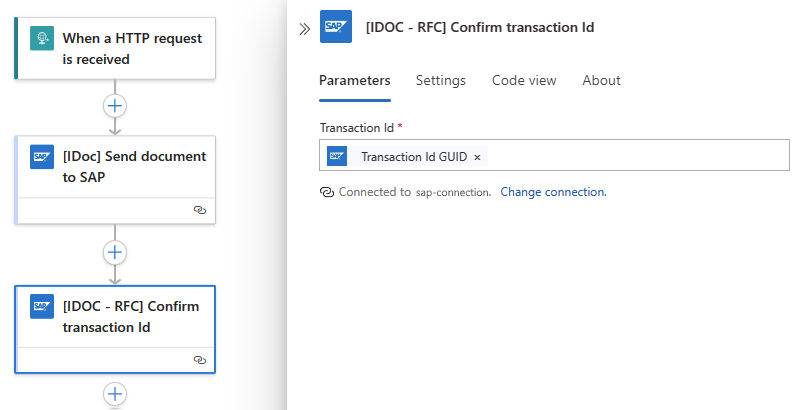Viewport: 800px width, 410px height.
Task: Open the Settings tab
Action: click(441, 80)
